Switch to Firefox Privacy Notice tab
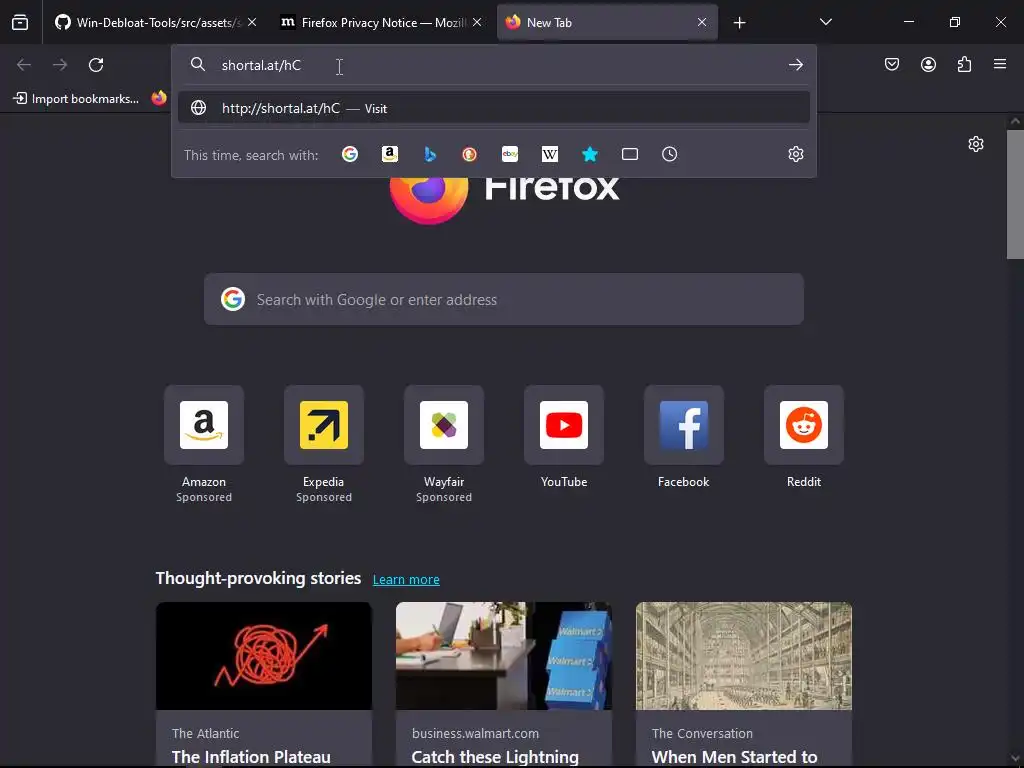 click(381, 23)
